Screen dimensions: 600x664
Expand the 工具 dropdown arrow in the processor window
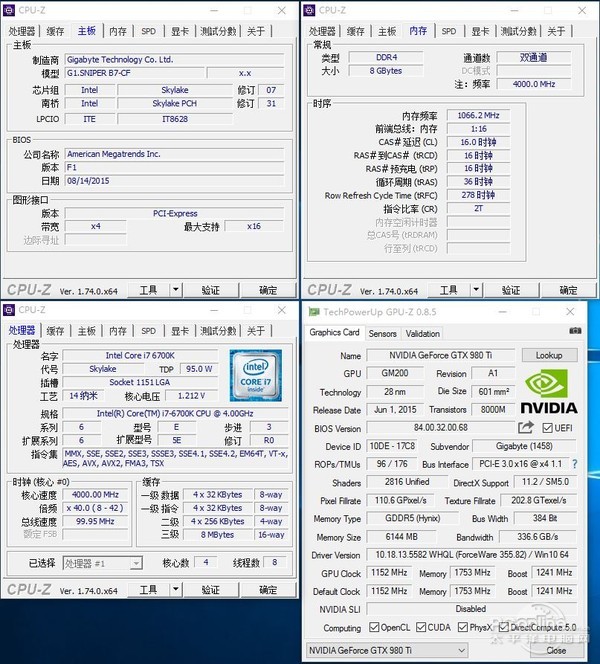(176, 589)
